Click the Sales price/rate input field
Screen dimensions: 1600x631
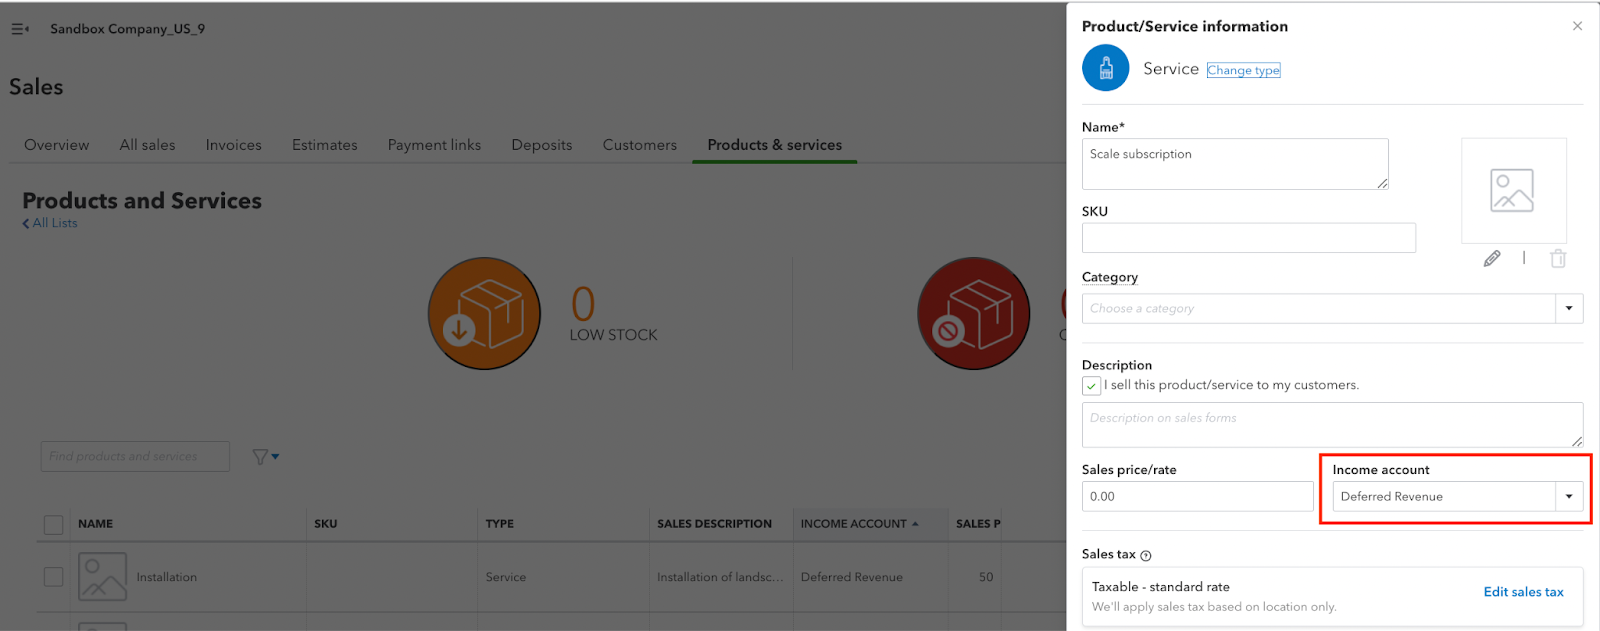click(1197, 496)
